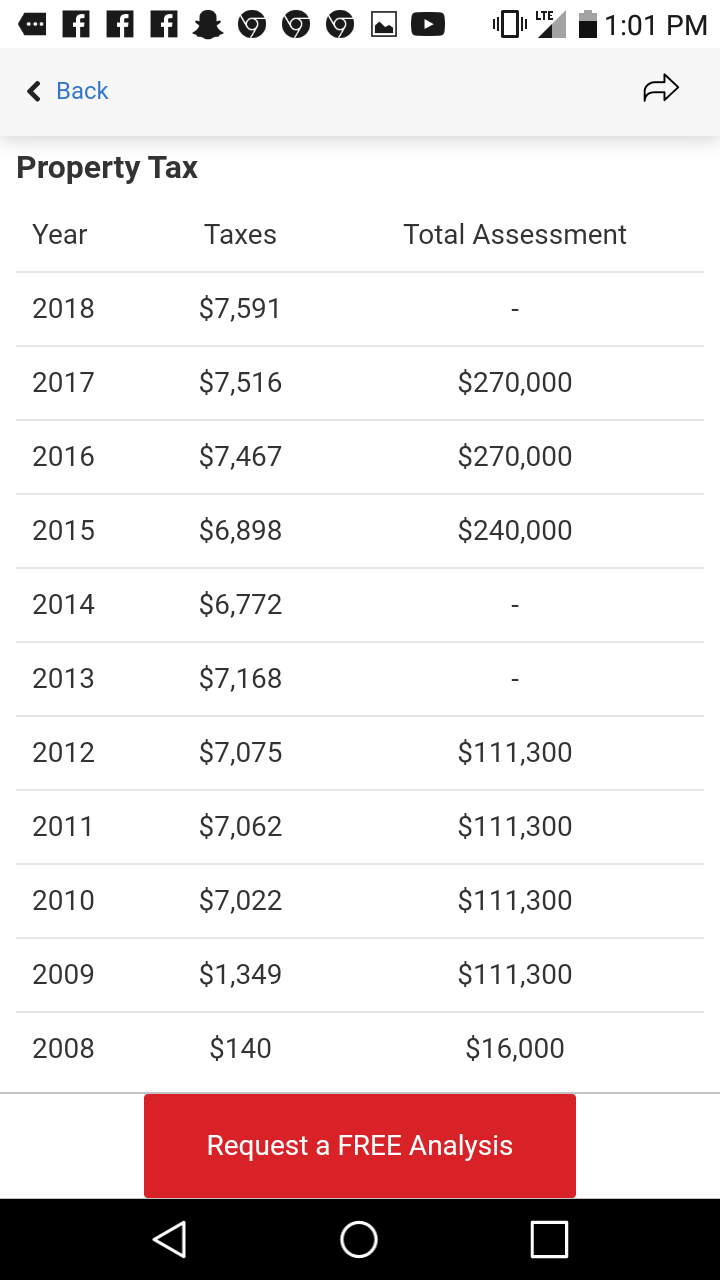Tap the $240,000 assessment for 2015
The height and width of the screenshot is (1280, 720).
tap(515, 531)
